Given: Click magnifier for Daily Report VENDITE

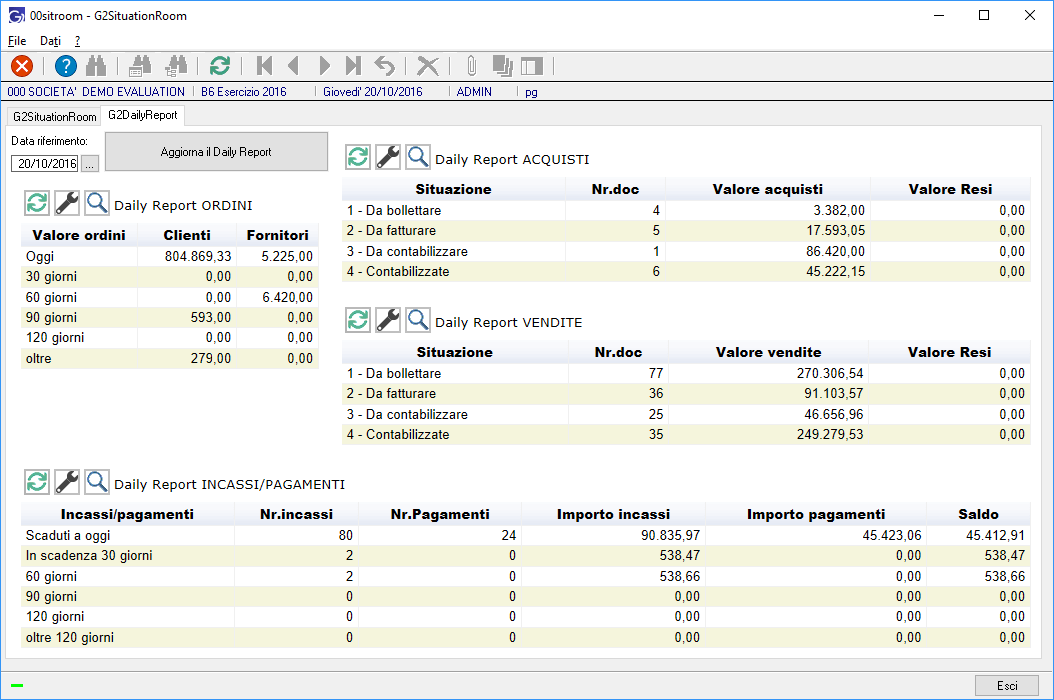Looking at the screenshot, I should tap(417, 319).
